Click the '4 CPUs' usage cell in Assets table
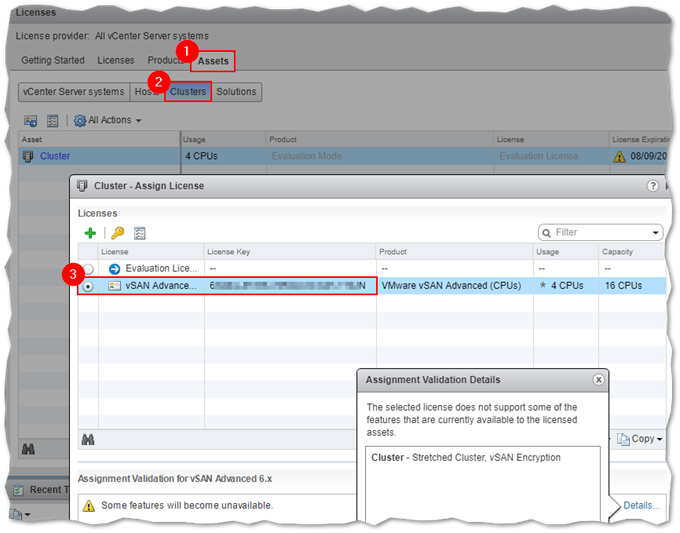The width and height of the screenshot is (680, 533). point(223,156)
